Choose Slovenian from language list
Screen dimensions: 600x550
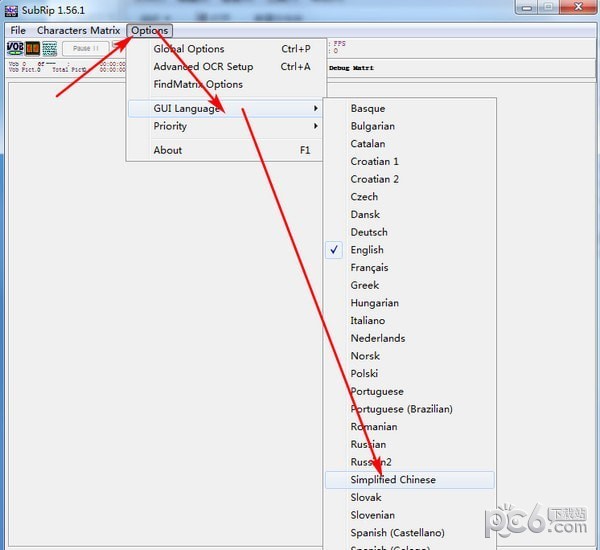click(409, 515)
